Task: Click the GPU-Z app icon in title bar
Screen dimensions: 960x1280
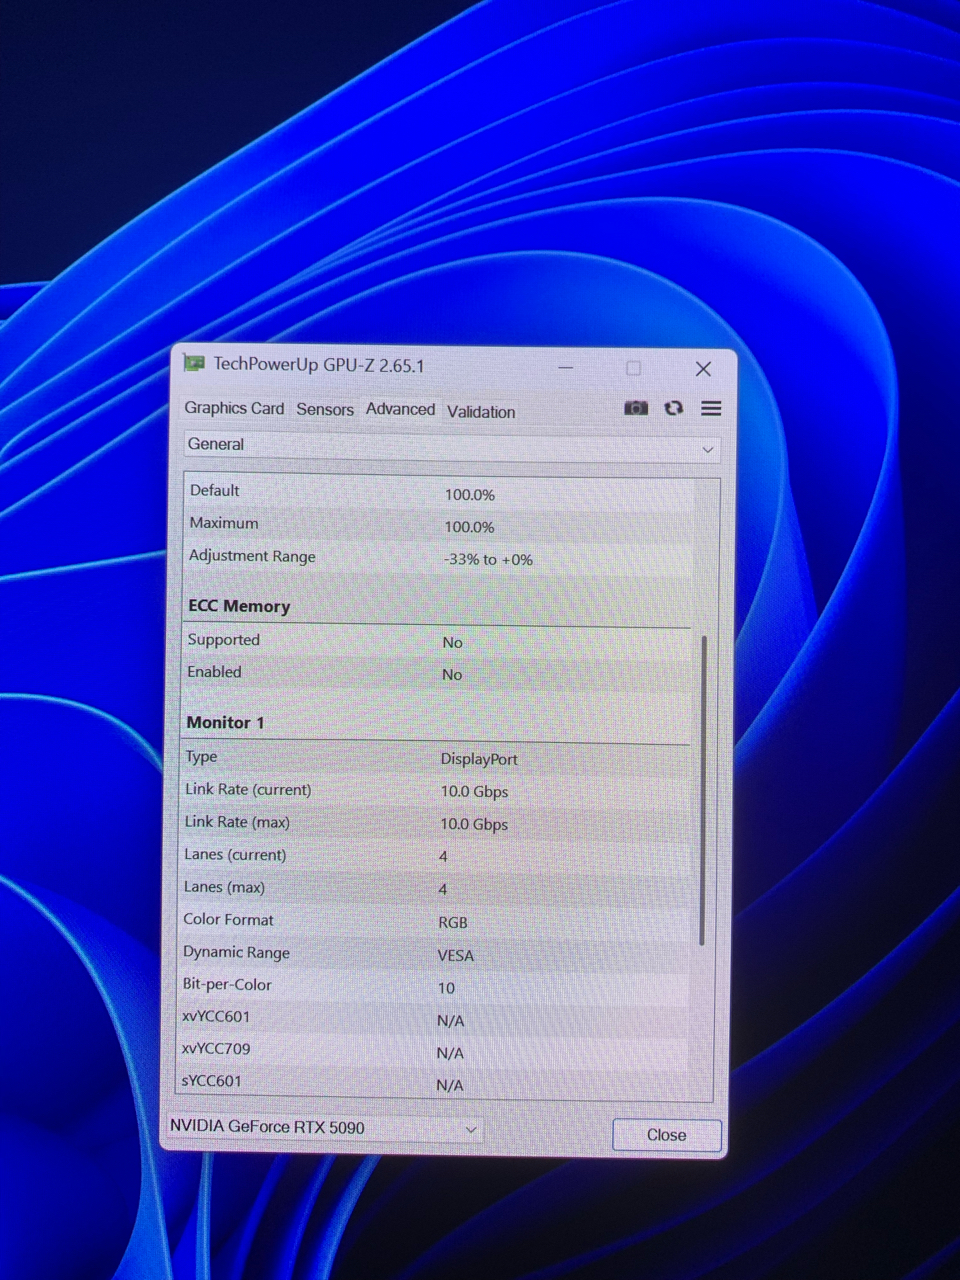Action: click(194, 364)
